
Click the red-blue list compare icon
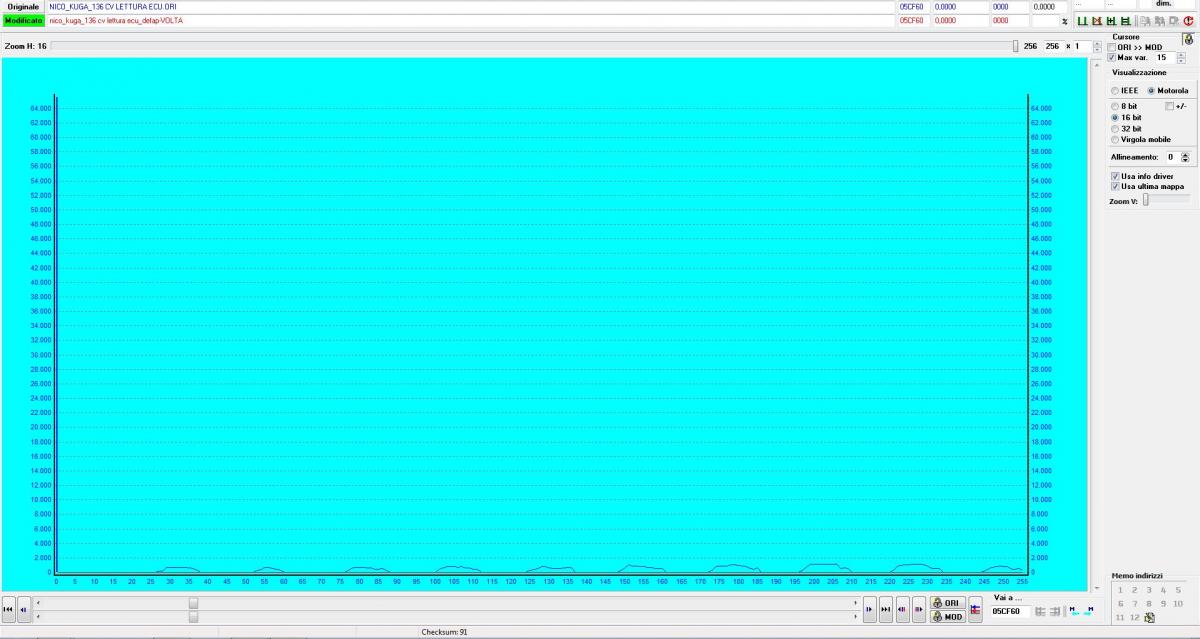point(975,609)
